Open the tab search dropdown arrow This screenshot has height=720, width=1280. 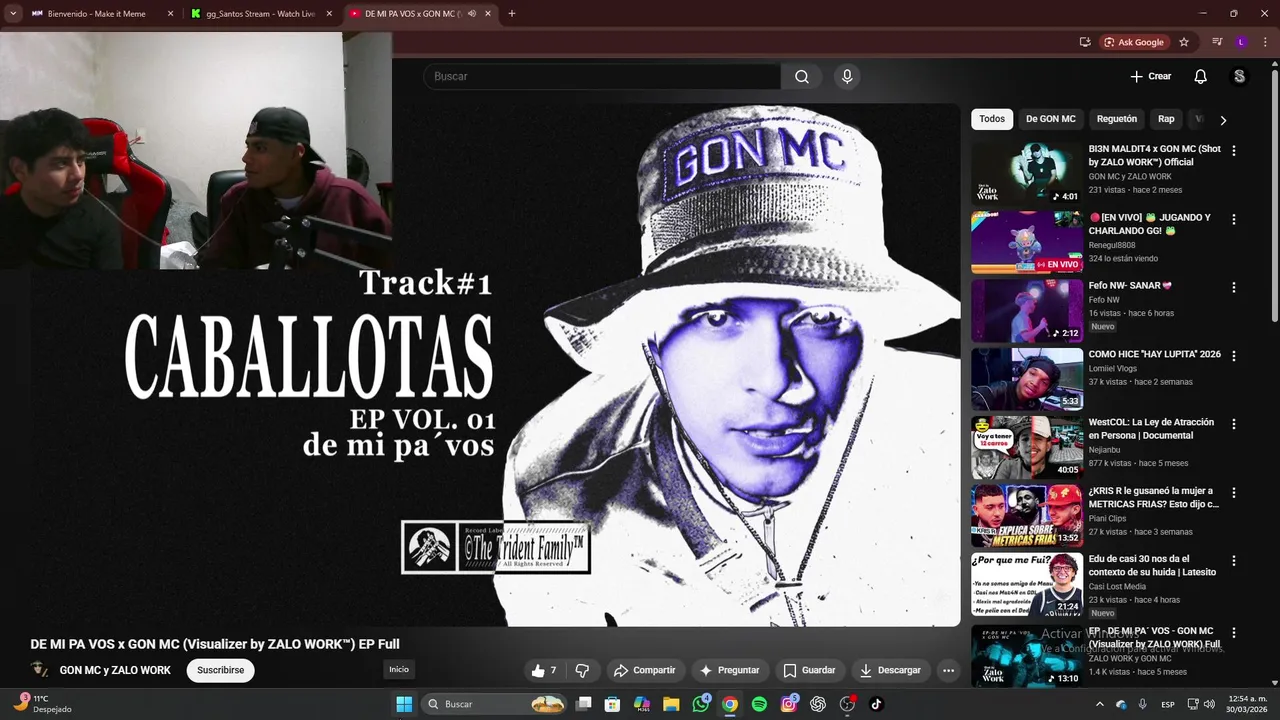pos(13,14)
